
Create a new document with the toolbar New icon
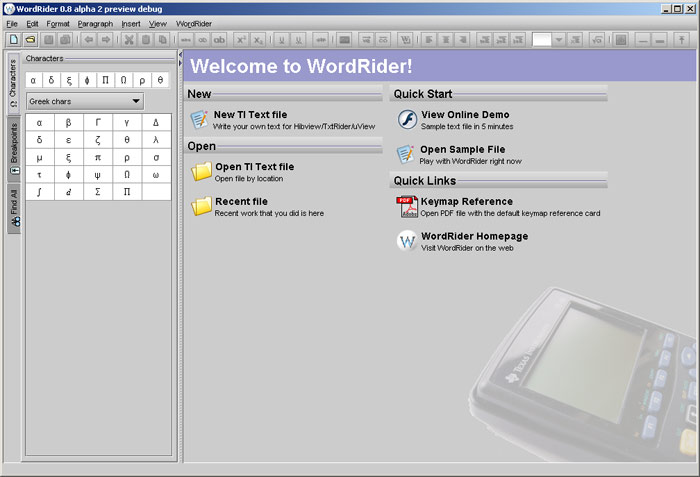[13, 40]
